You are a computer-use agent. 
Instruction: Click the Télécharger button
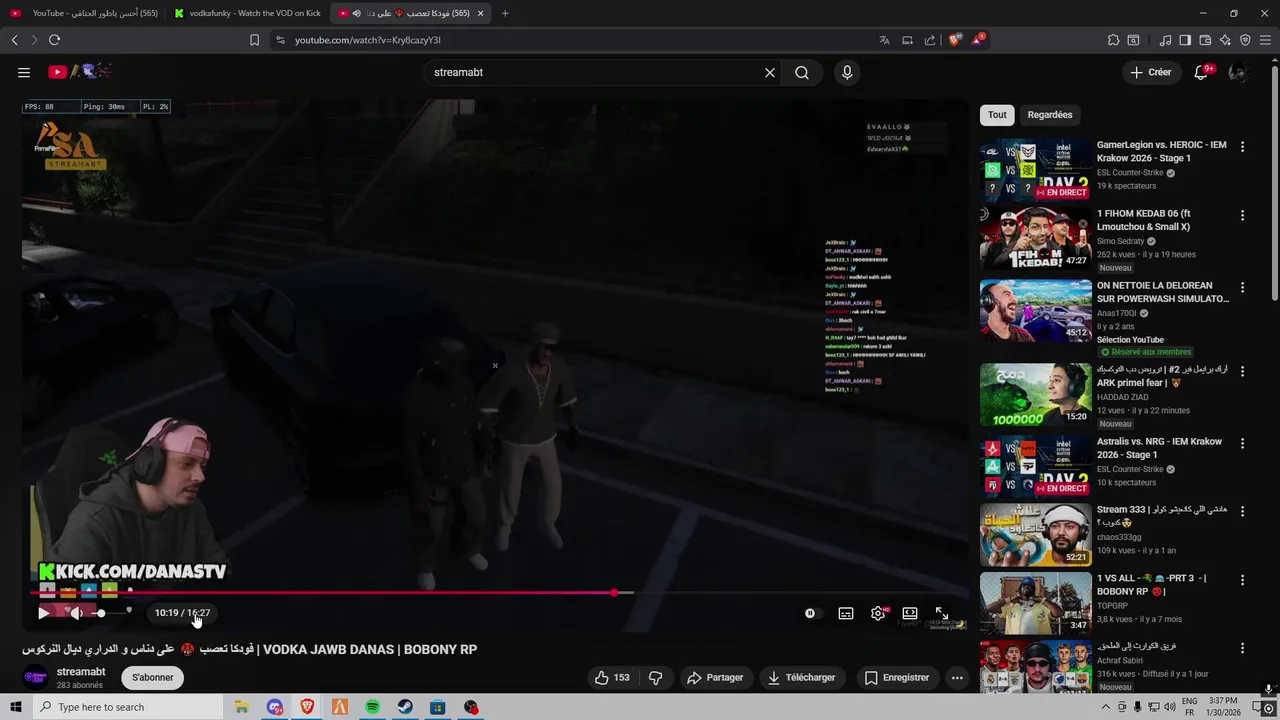click(801, 677)
